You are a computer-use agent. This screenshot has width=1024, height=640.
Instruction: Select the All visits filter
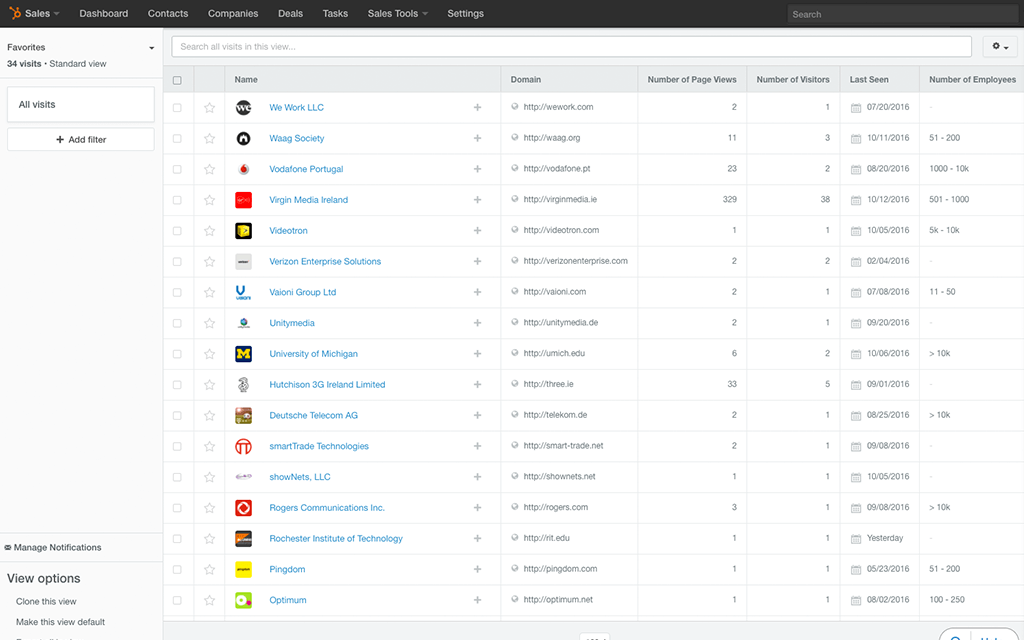click(x=81, y=104)
